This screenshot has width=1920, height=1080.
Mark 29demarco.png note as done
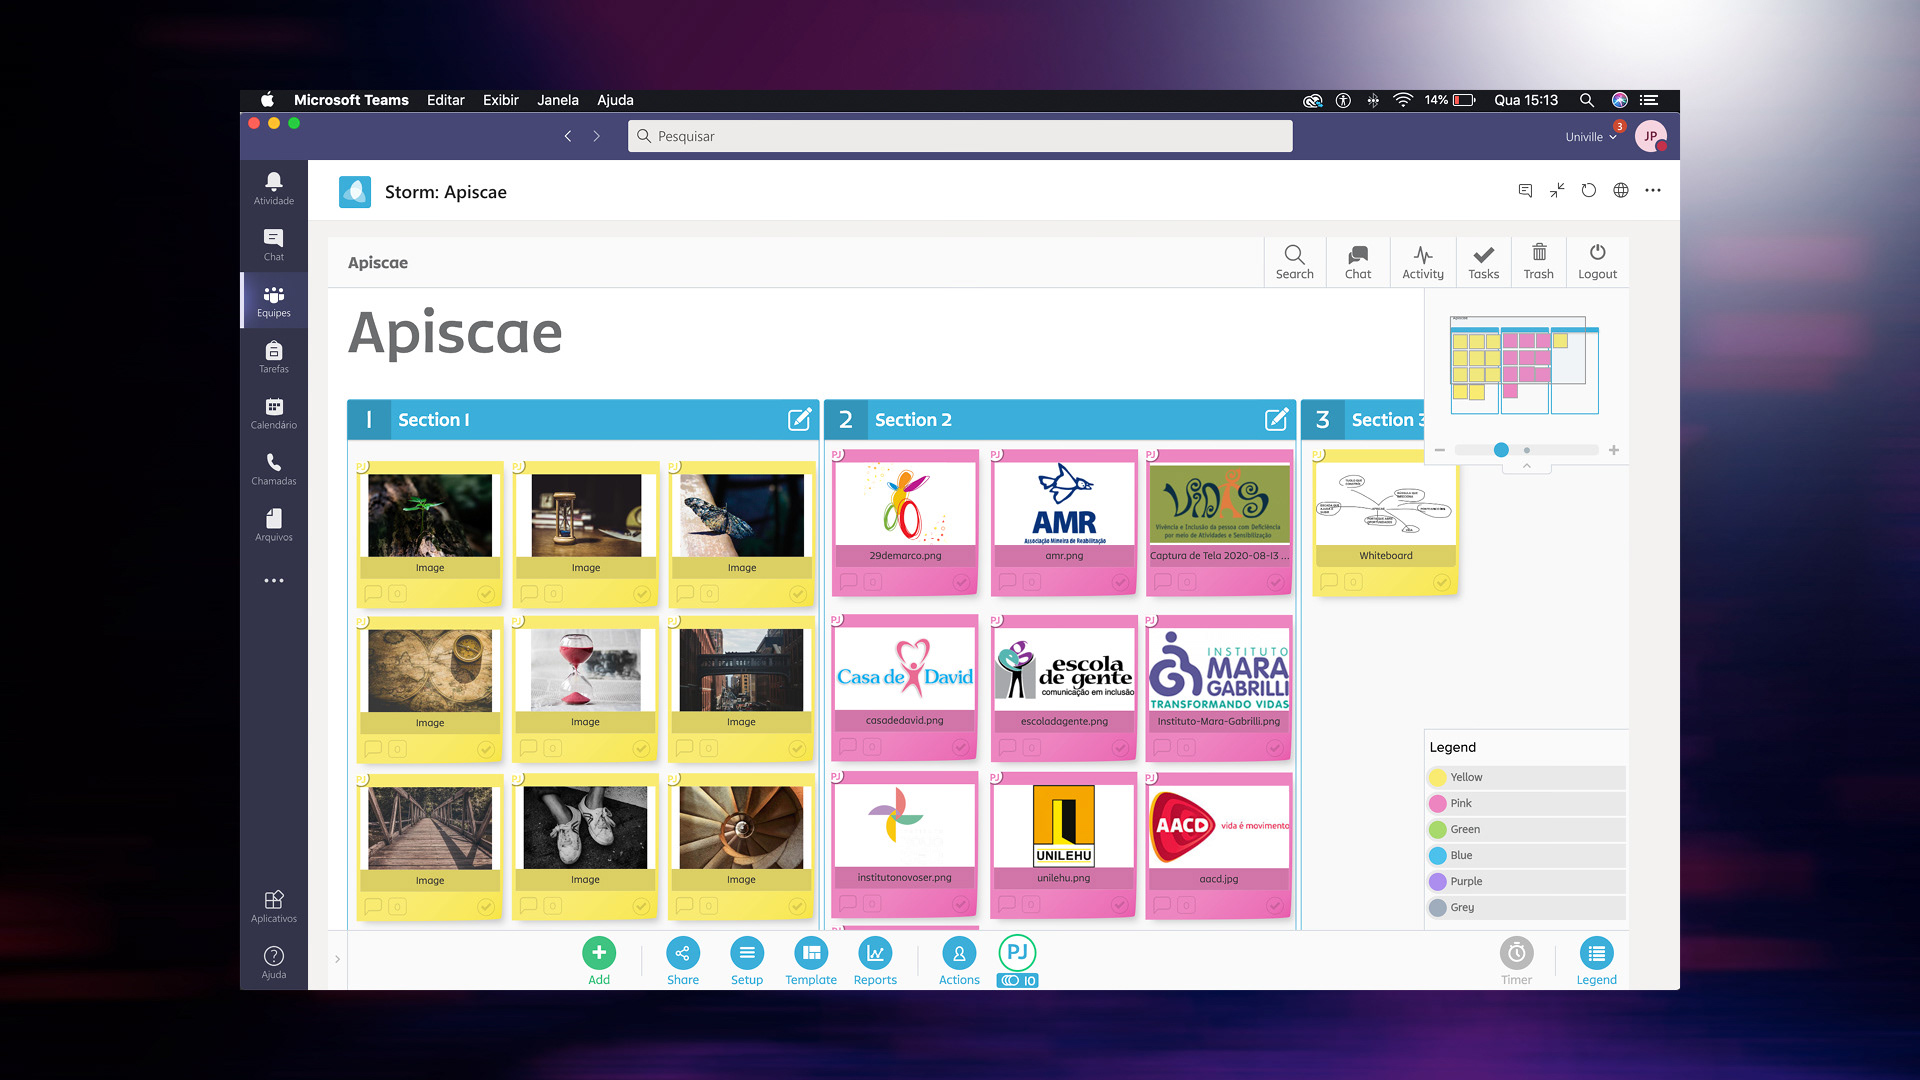click(x=961, y=582)
